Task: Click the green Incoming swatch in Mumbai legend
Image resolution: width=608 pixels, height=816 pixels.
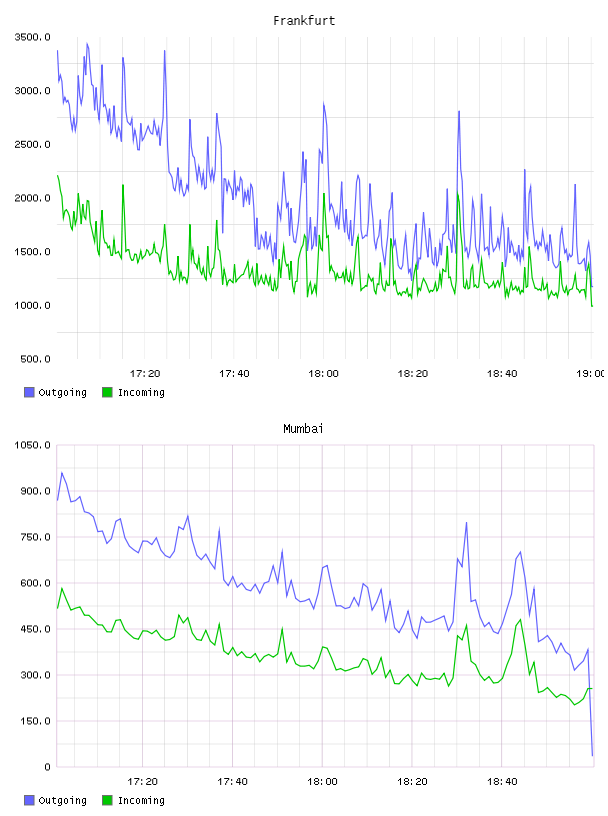Action: point(107,800)
